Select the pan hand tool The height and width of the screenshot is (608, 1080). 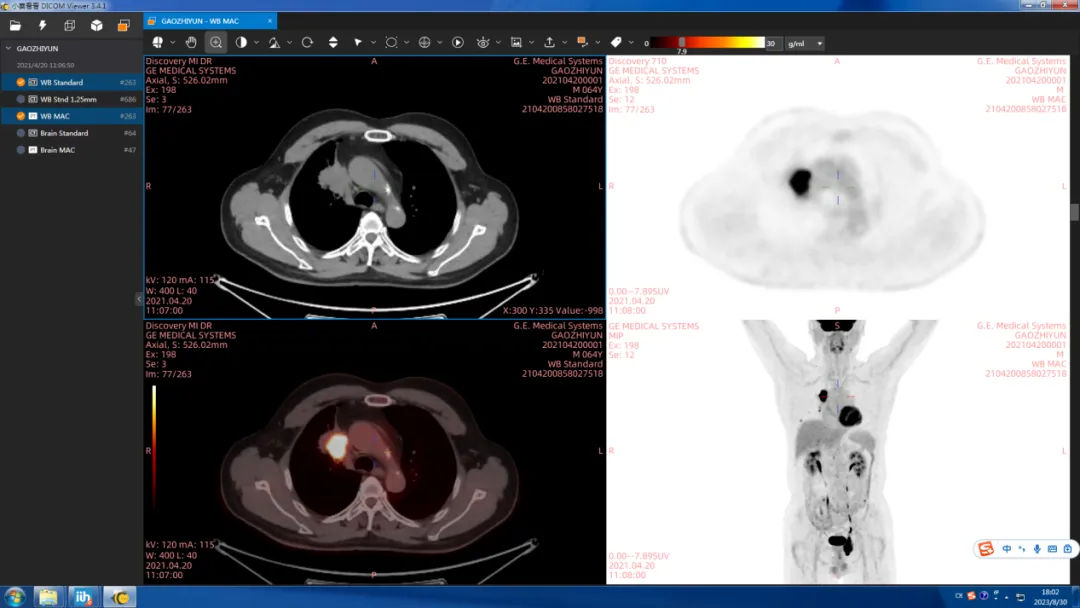(191, 43)
